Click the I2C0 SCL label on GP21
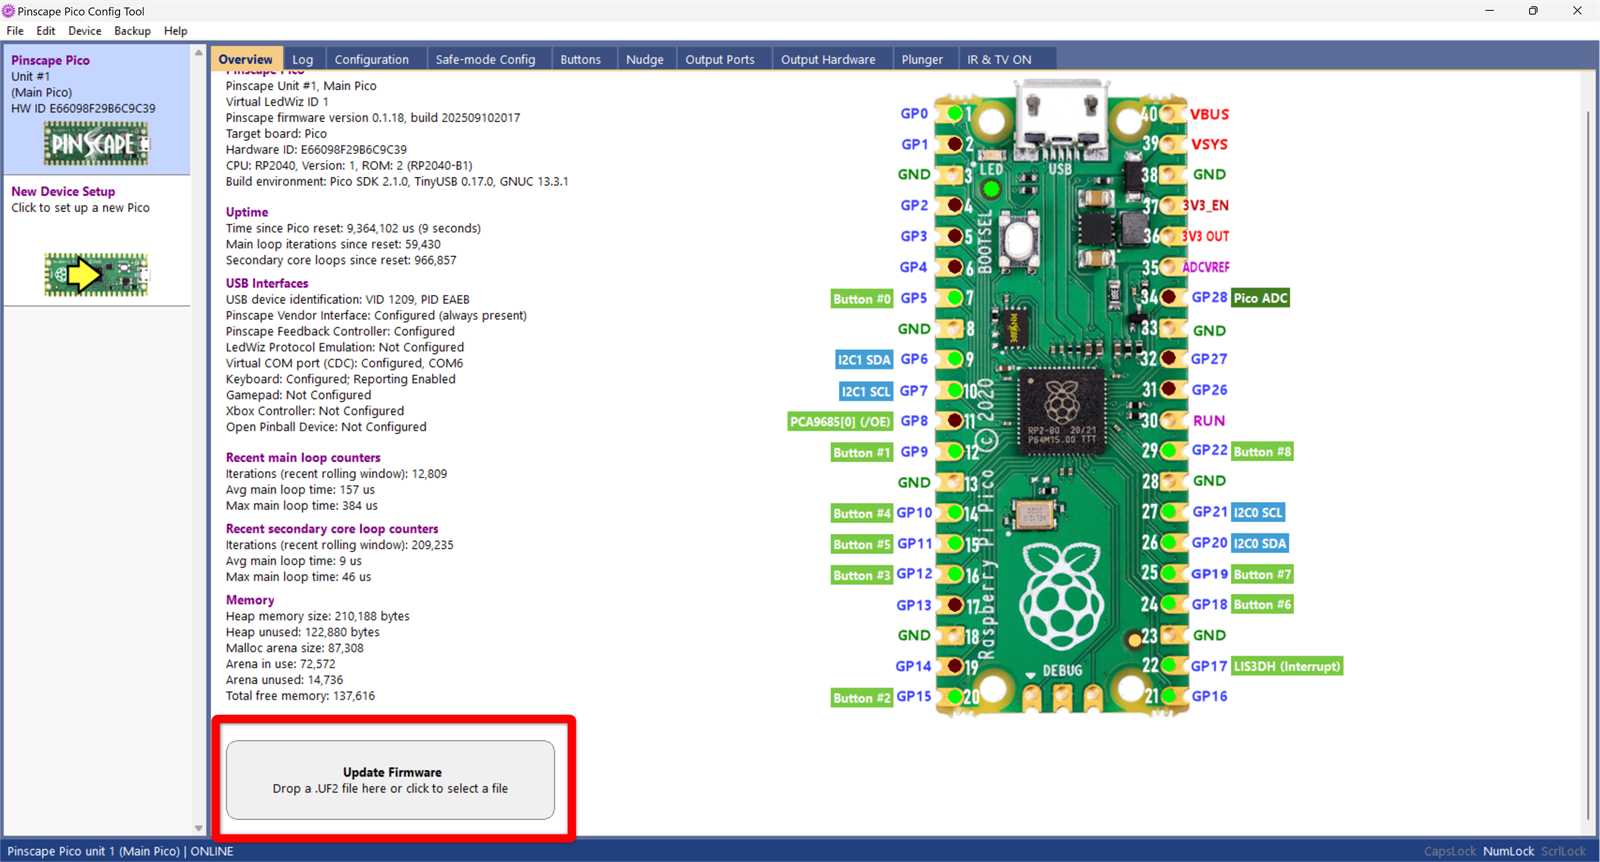The image size is (1600, 862). pos(1258,513)
